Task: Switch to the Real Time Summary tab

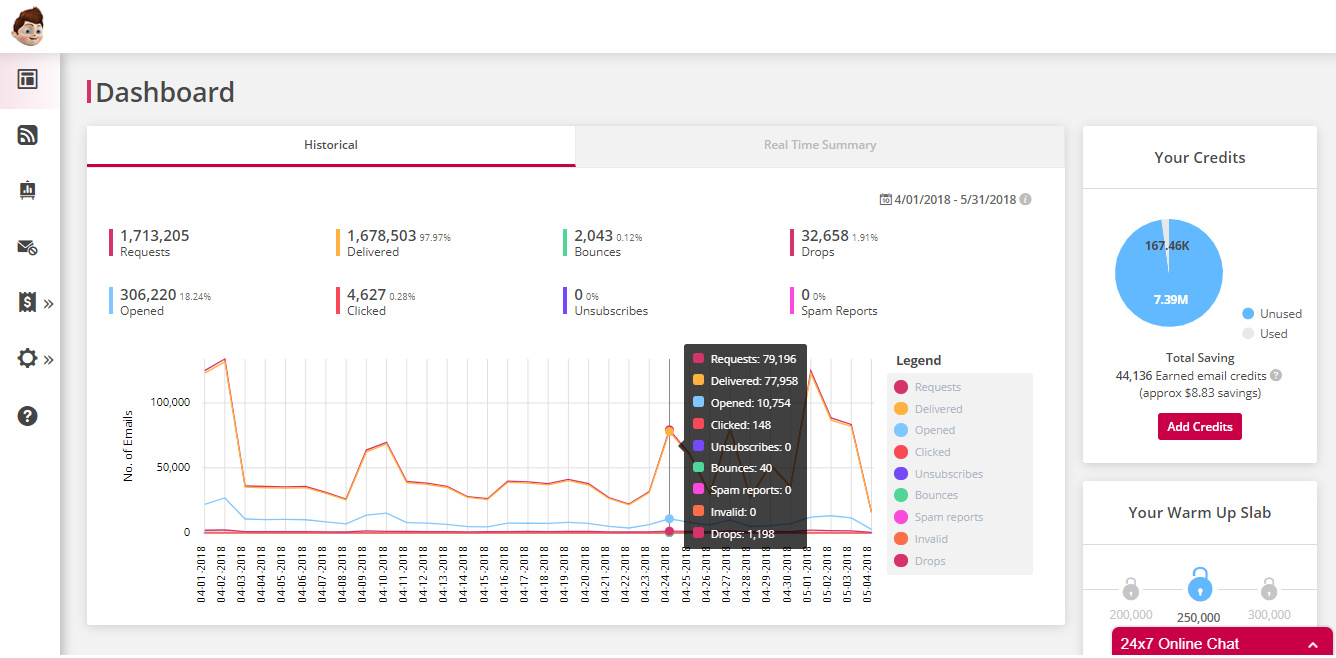Action: point(820,145)
